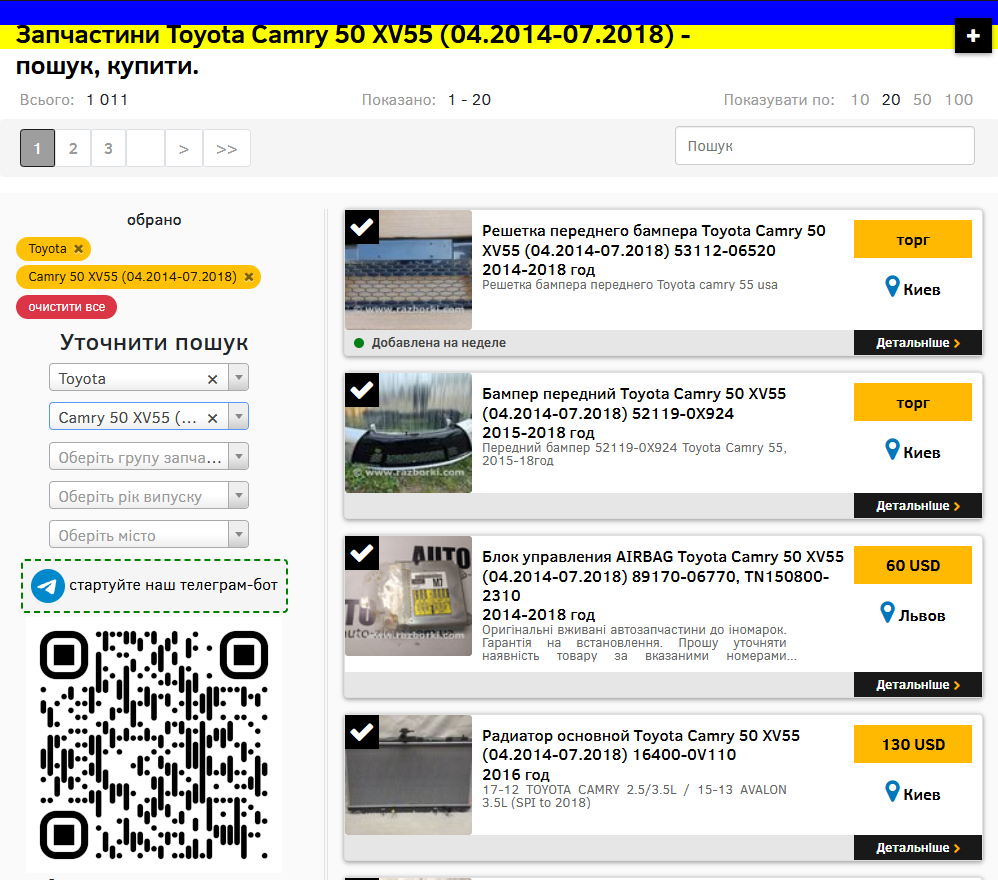Image resolution: width=998 pixels, height=880 pixels.
Task: Click location pin on Радиатор основной listing
Action: click(x=892, y=791)
